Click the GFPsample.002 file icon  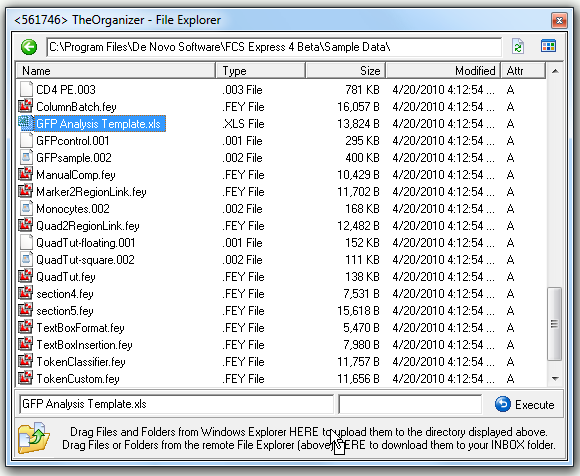[26, 157]
